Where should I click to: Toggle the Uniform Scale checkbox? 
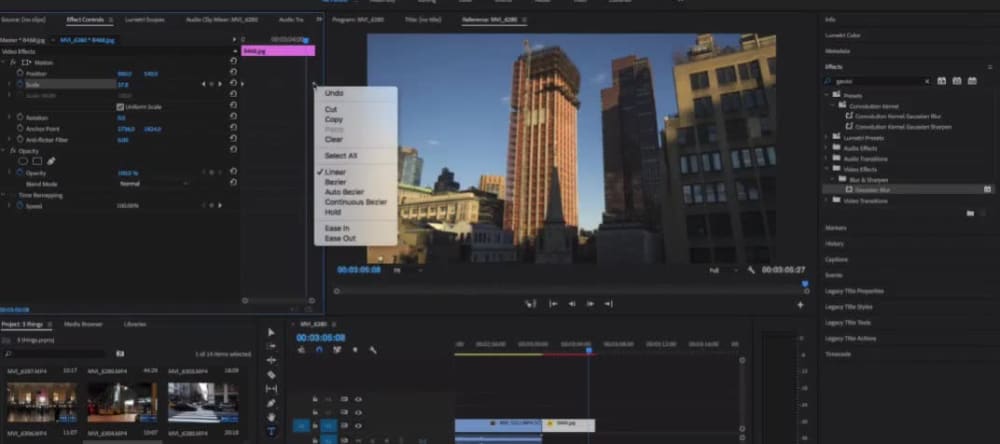coord(120,107)
